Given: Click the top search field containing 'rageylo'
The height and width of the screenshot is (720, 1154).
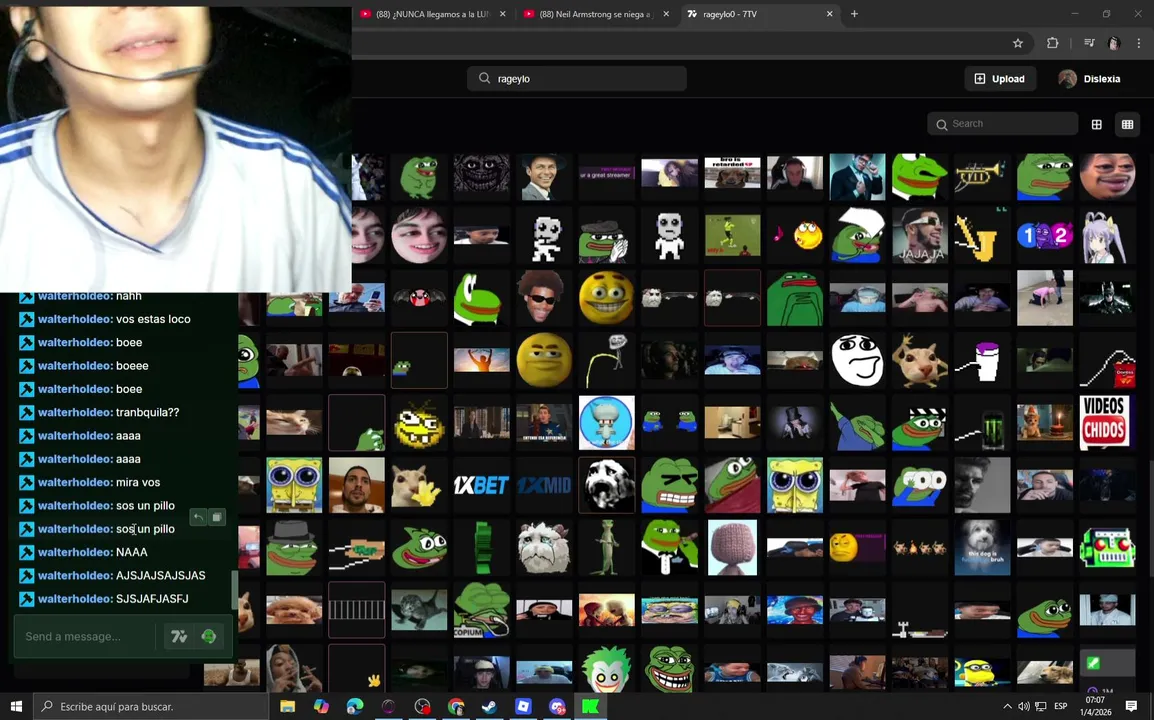Looking at the screenshot, I should pyautogui.click(x=577, y=78).
